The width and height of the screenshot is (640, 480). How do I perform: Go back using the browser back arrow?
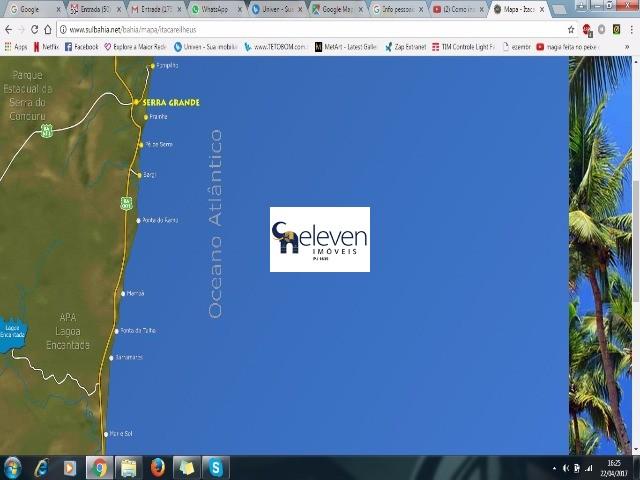(x=7, y=30)
